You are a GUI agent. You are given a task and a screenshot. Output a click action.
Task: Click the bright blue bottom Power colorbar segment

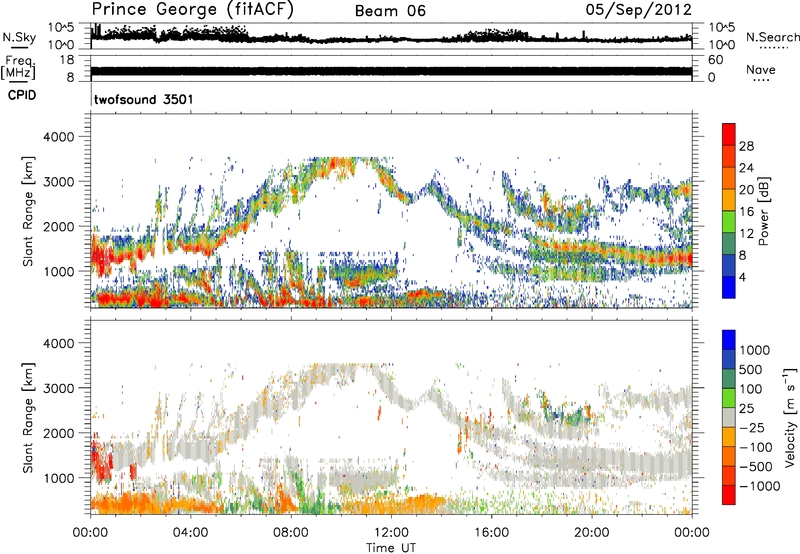[729, 287]
